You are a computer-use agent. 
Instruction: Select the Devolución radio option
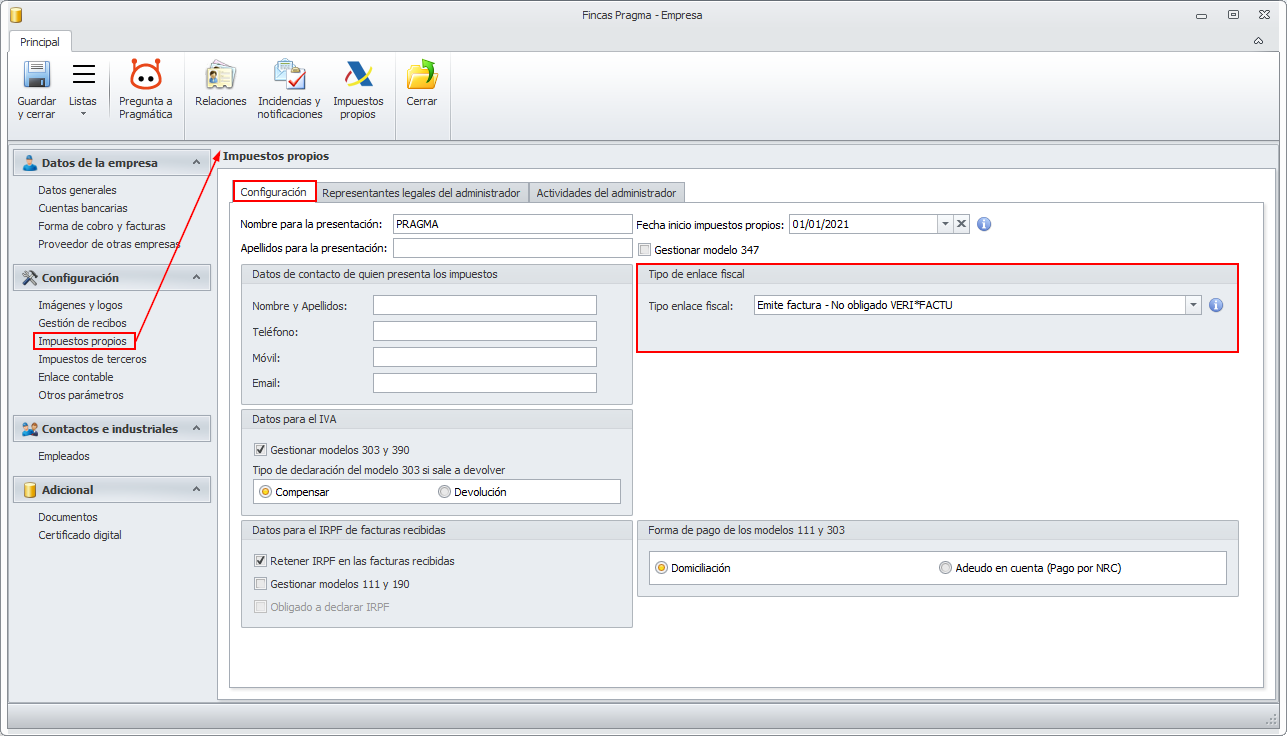coord(444,492)
